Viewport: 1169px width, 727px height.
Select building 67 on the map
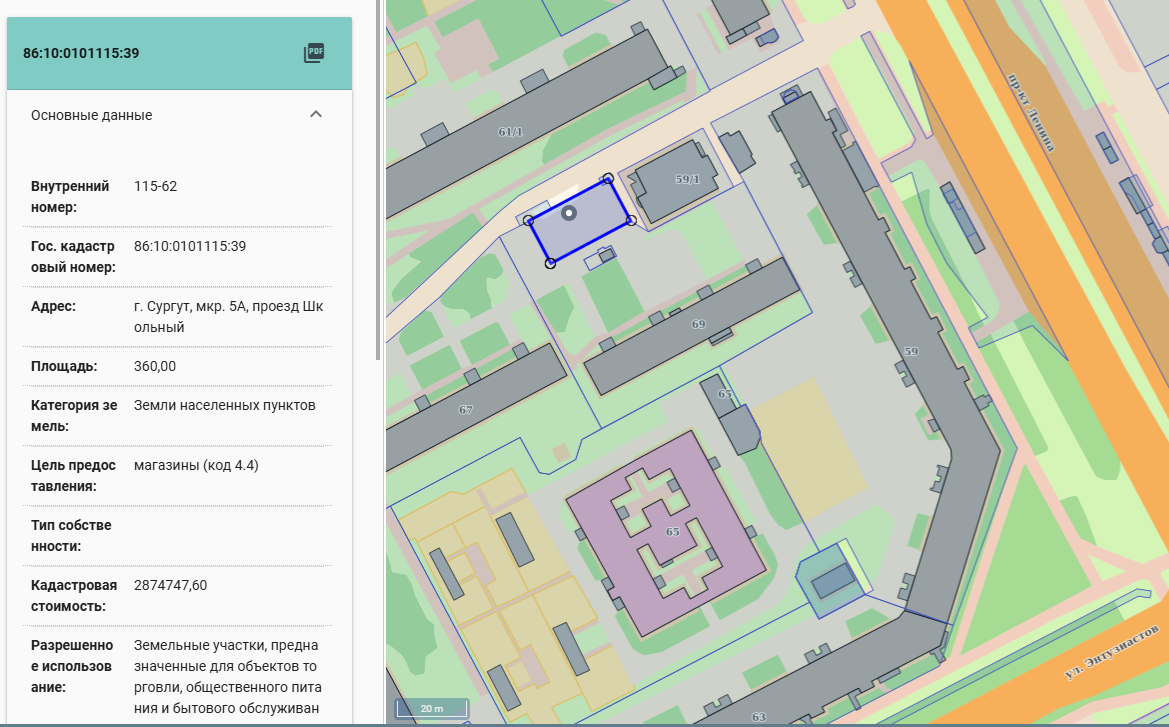pos(466,409)
